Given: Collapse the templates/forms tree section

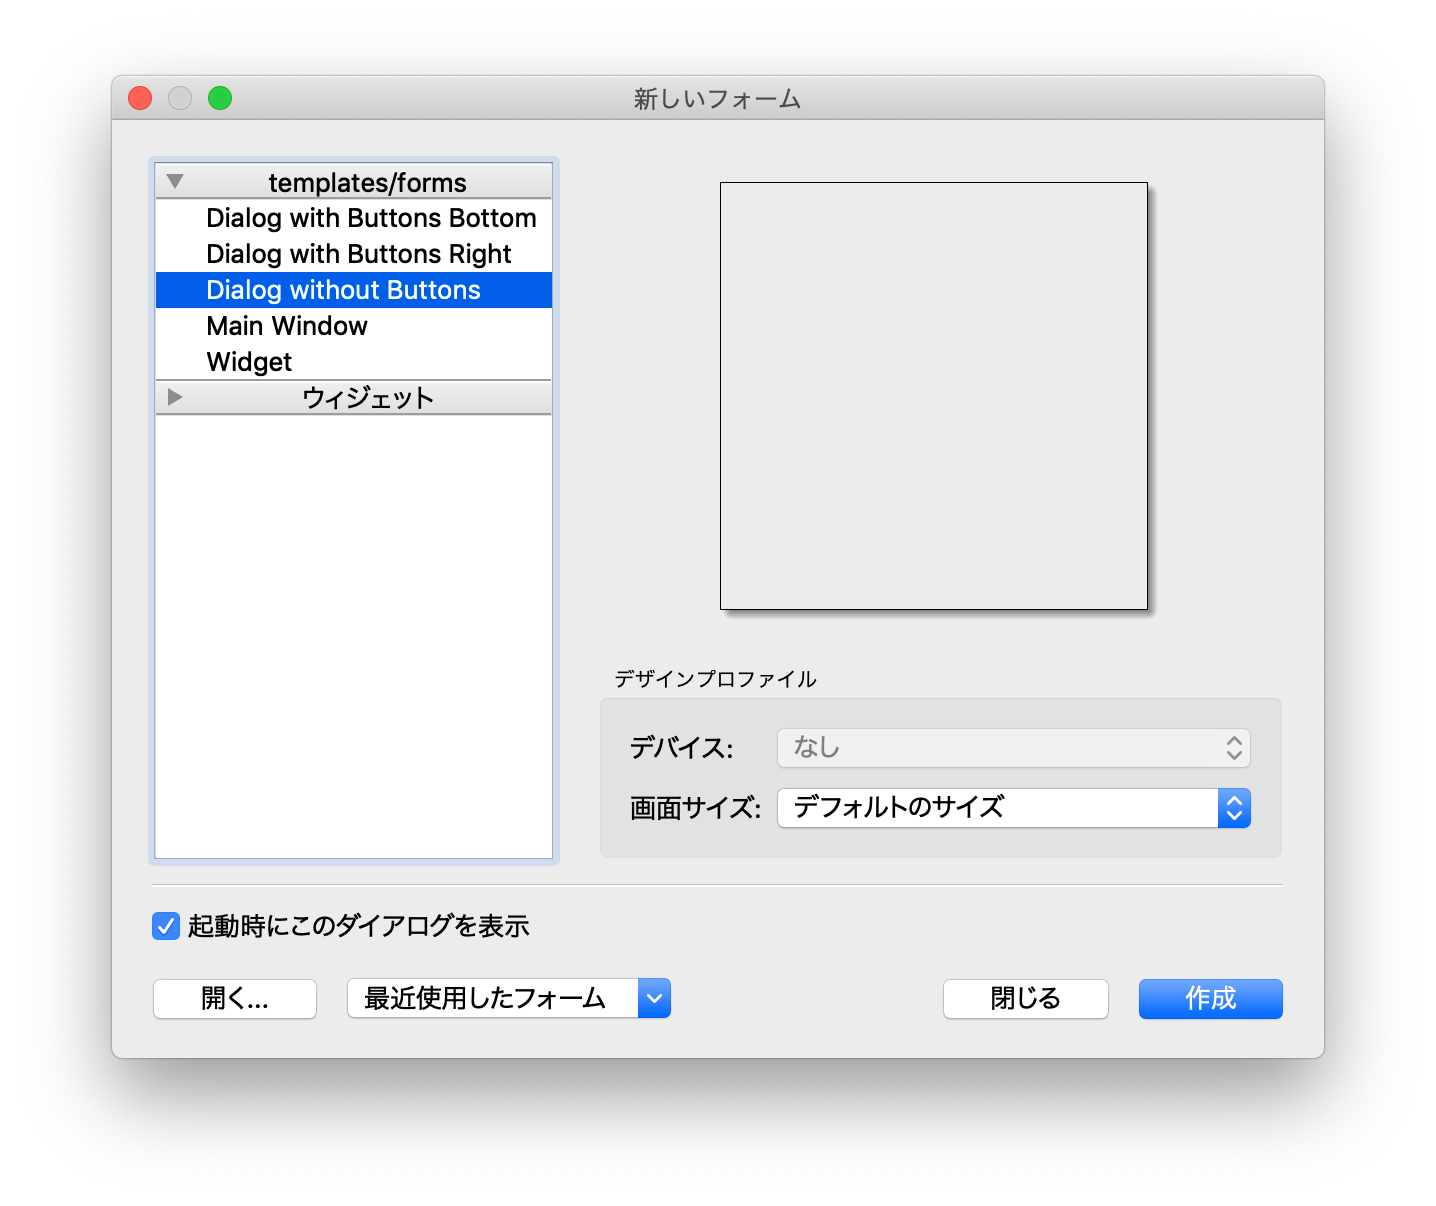Looking at the screenshot, I should click(x=175, y=182).
